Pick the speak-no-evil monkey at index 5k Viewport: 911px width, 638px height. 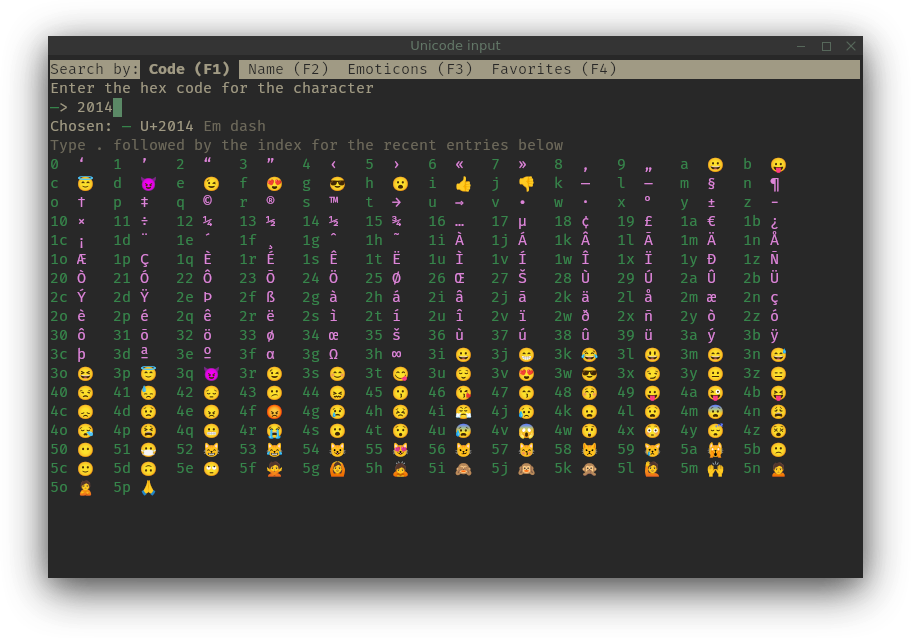pos(589,469)
